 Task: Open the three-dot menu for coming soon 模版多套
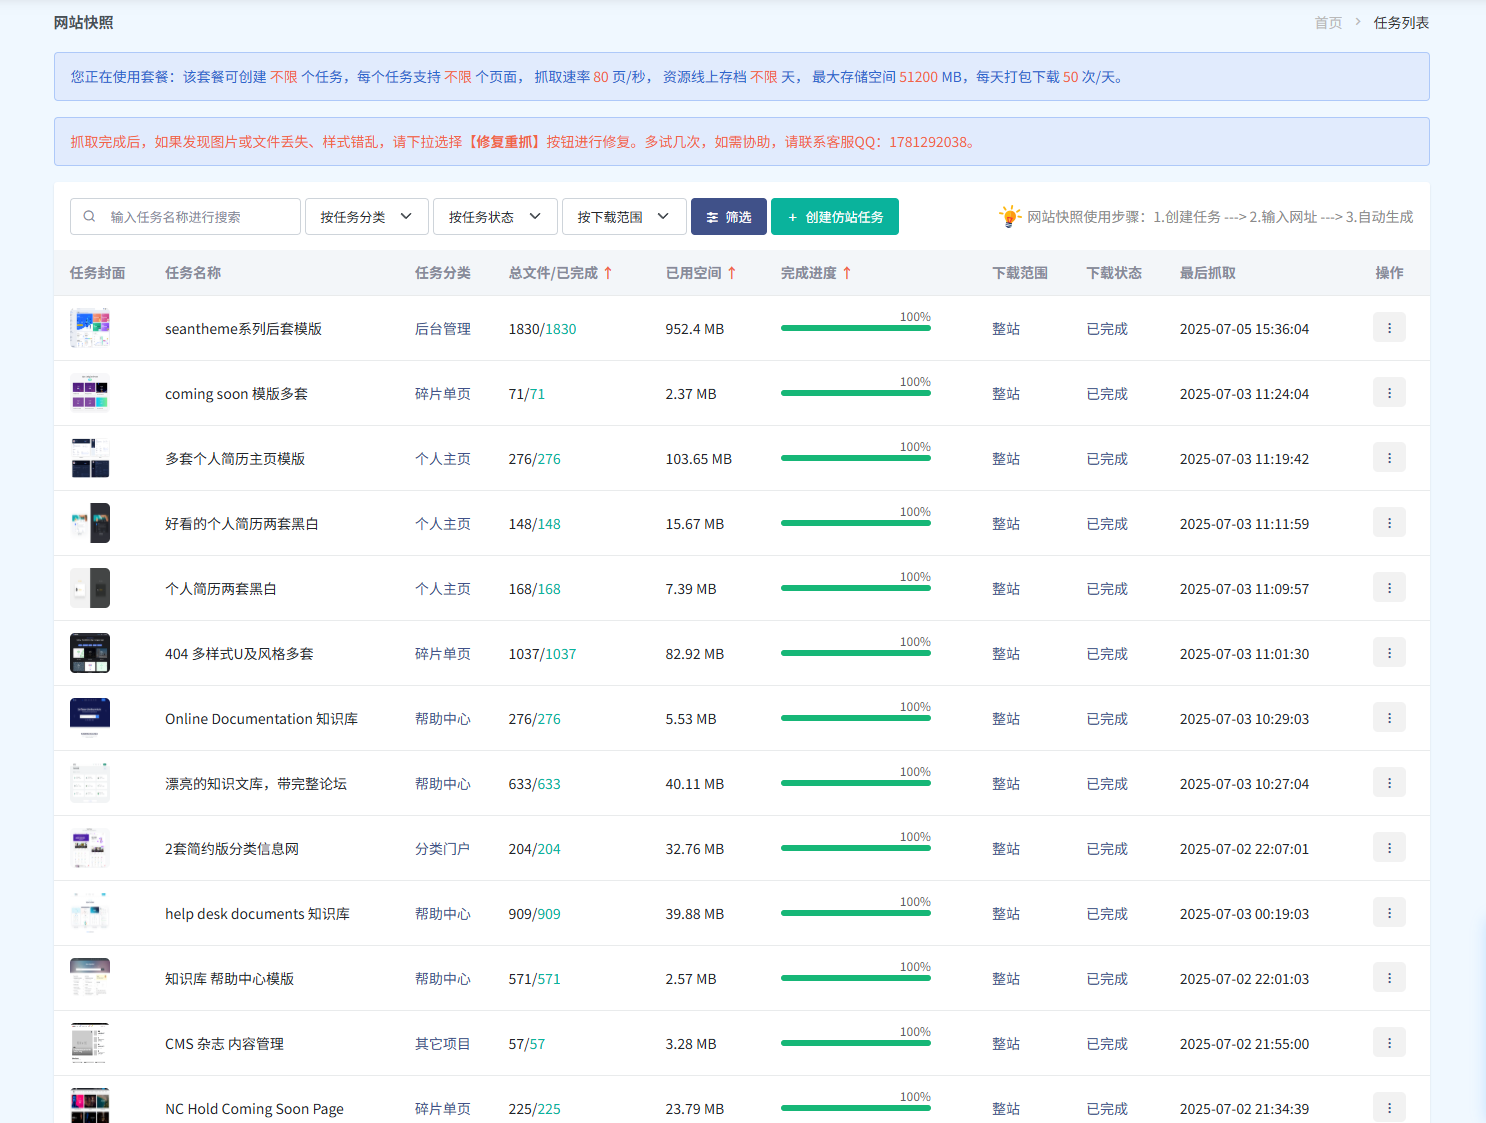(1388, 393)
